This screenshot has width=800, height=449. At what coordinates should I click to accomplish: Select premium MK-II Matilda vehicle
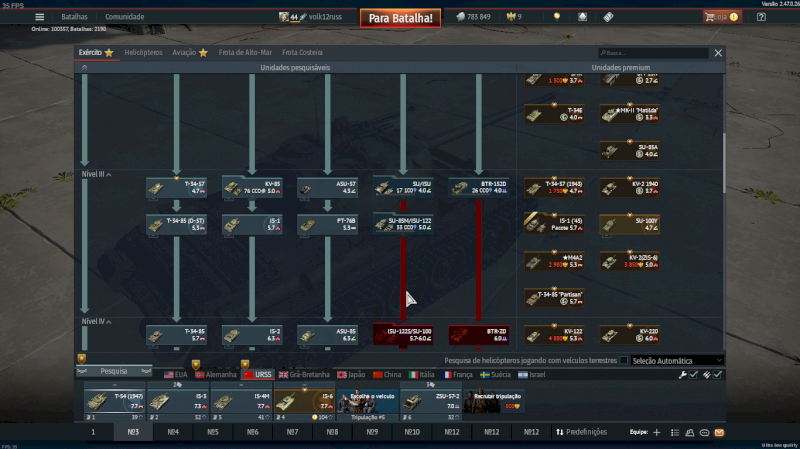coord(630,114)
